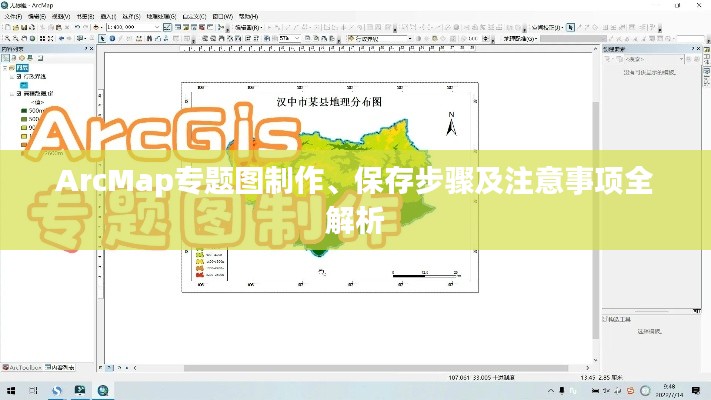This screenshot has height=400, width=711.
Task: Click the List By Source icon
Action: [x=14, y=58]
